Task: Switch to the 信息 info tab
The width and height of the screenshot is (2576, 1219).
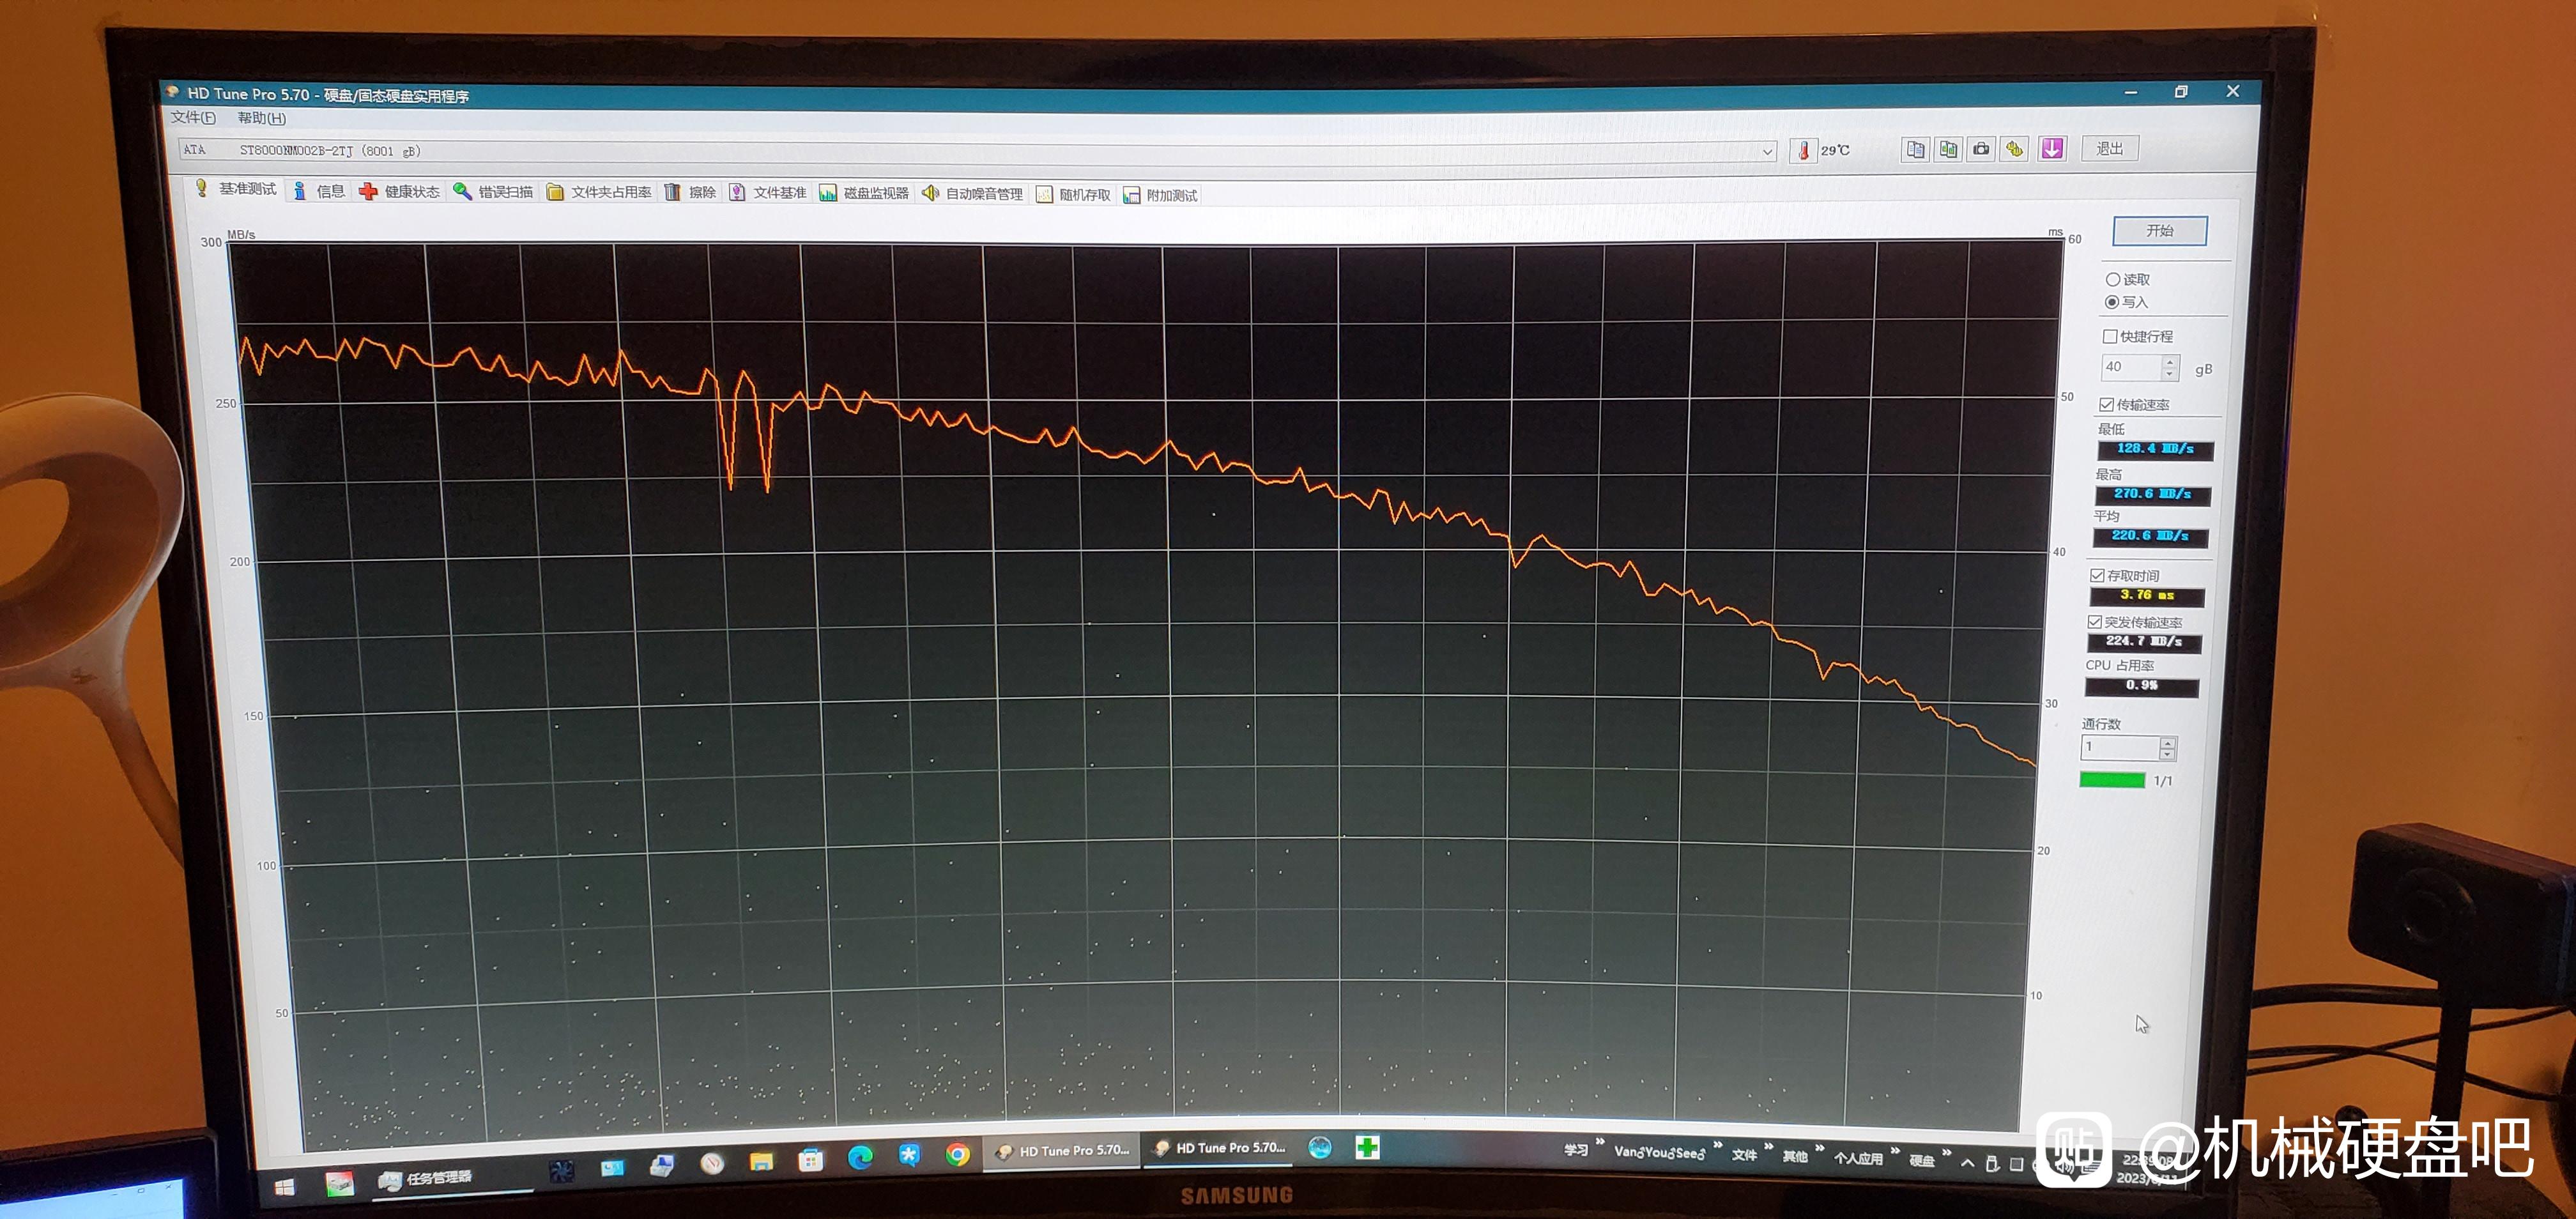Action: pos(319,191)
